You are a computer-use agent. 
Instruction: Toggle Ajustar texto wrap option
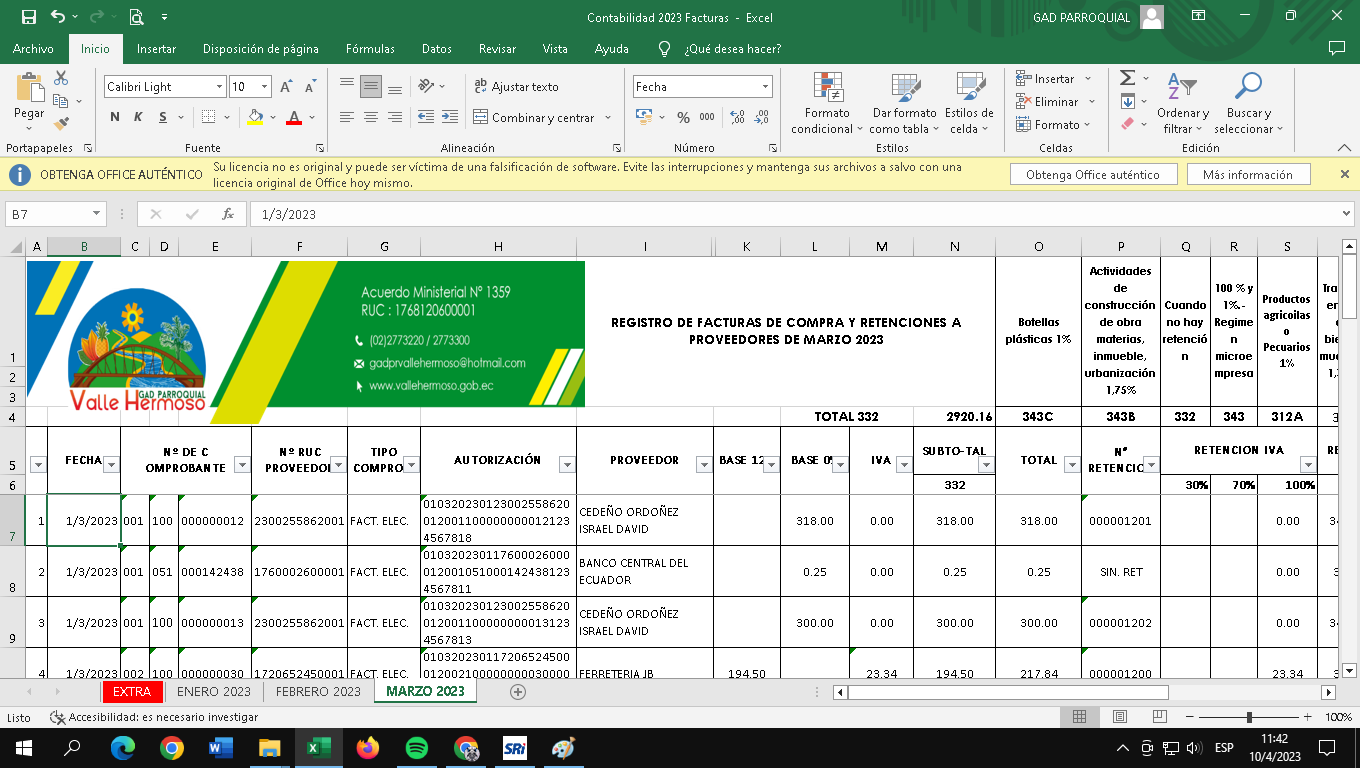516,87
